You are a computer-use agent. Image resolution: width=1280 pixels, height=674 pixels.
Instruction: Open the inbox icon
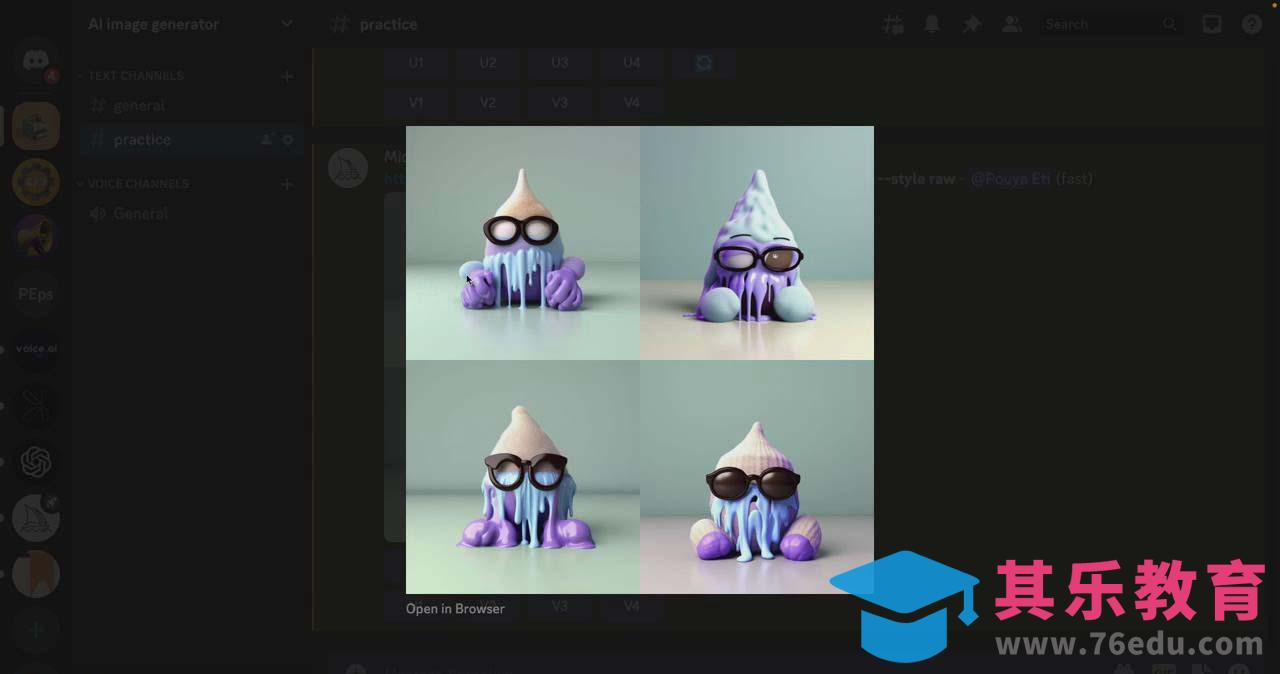[x=1212, y=24]
